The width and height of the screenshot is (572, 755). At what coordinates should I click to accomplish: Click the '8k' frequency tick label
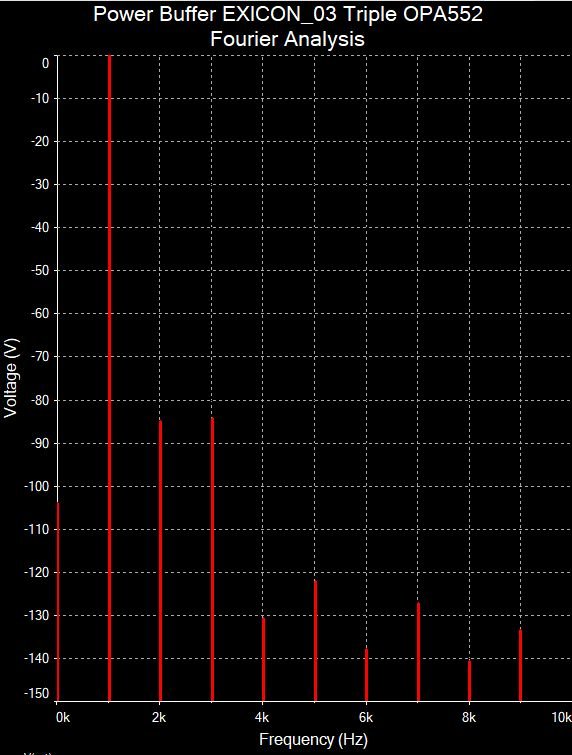(x=468, y=717)
